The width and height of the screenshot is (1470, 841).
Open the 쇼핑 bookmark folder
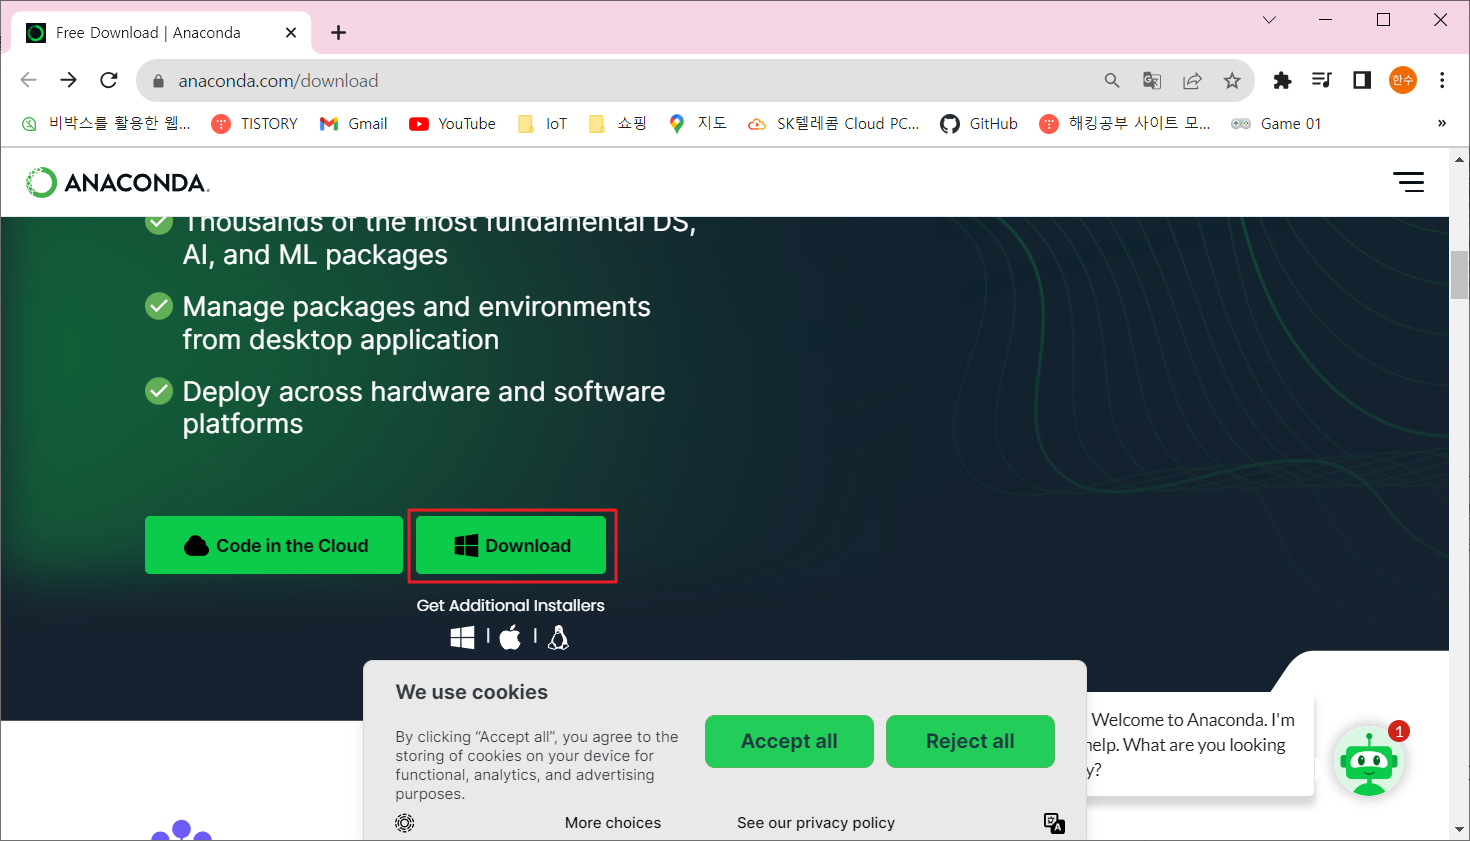[x=618, y=124]
